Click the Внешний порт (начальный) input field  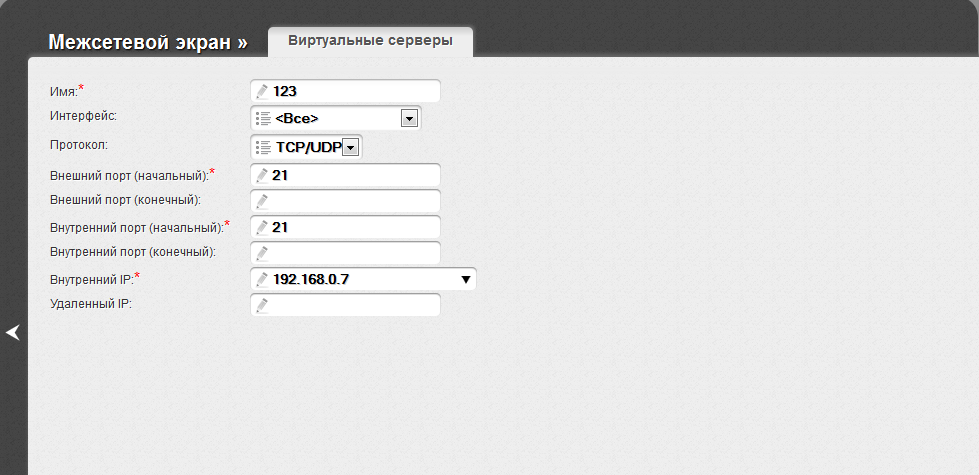[x=355, y=175]
